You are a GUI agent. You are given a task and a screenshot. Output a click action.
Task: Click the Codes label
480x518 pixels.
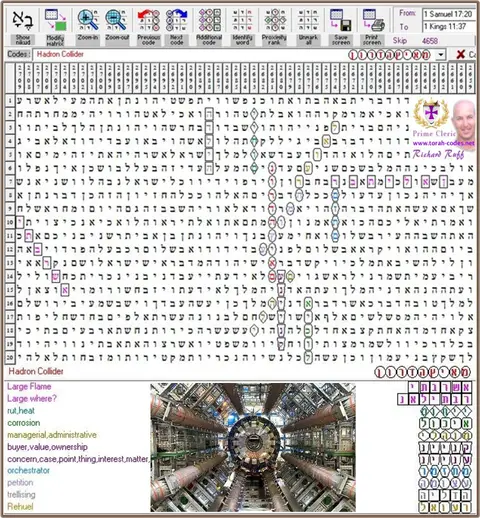pos(19,54)
